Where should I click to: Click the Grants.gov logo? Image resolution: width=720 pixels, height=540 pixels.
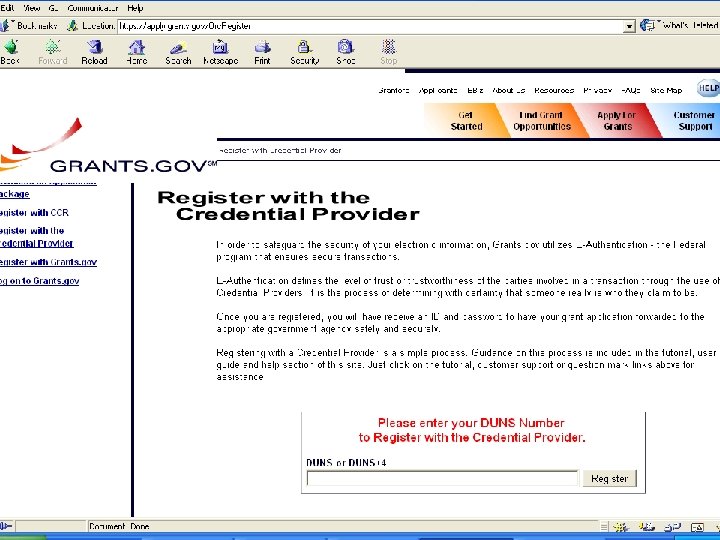[108, 146]
